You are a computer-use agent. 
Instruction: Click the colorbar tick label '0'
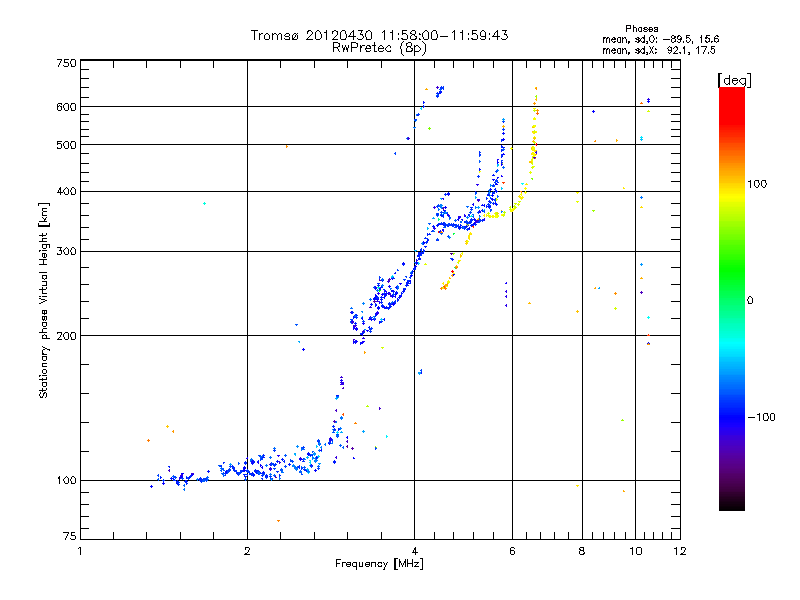tap(750, 301)
